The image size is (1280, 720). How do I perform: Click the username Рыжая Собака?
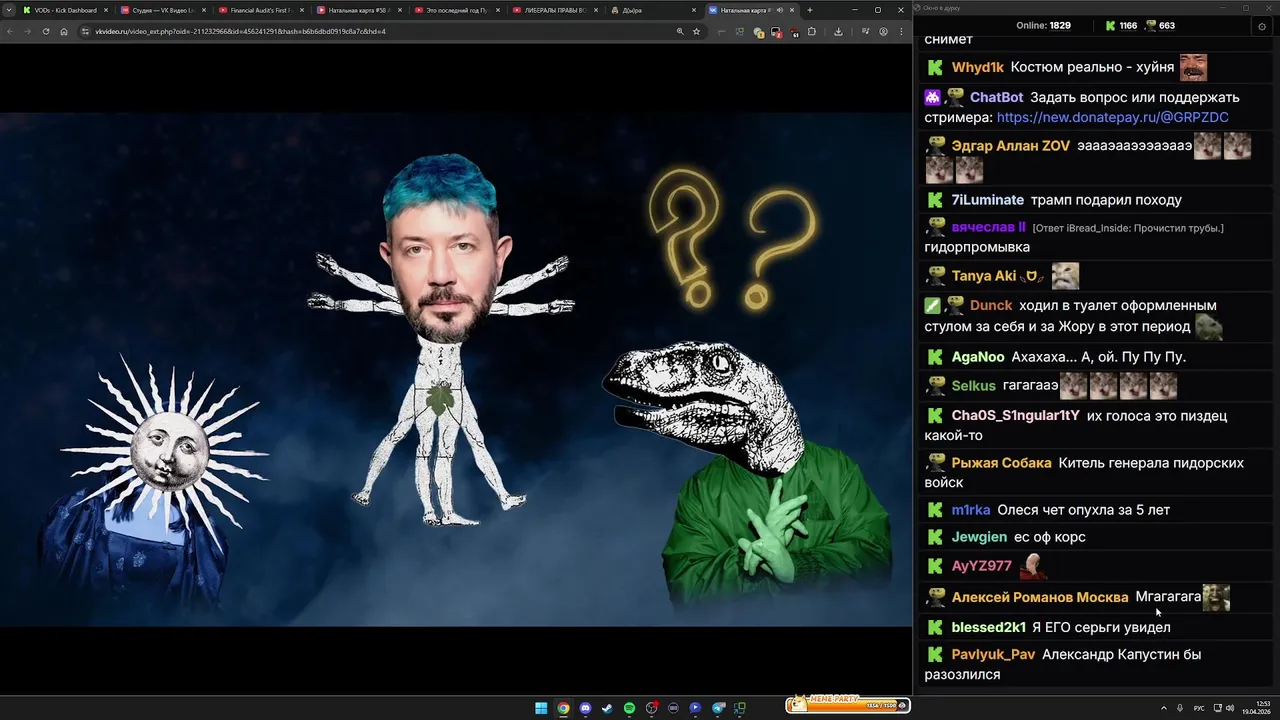click(1001, 463)
